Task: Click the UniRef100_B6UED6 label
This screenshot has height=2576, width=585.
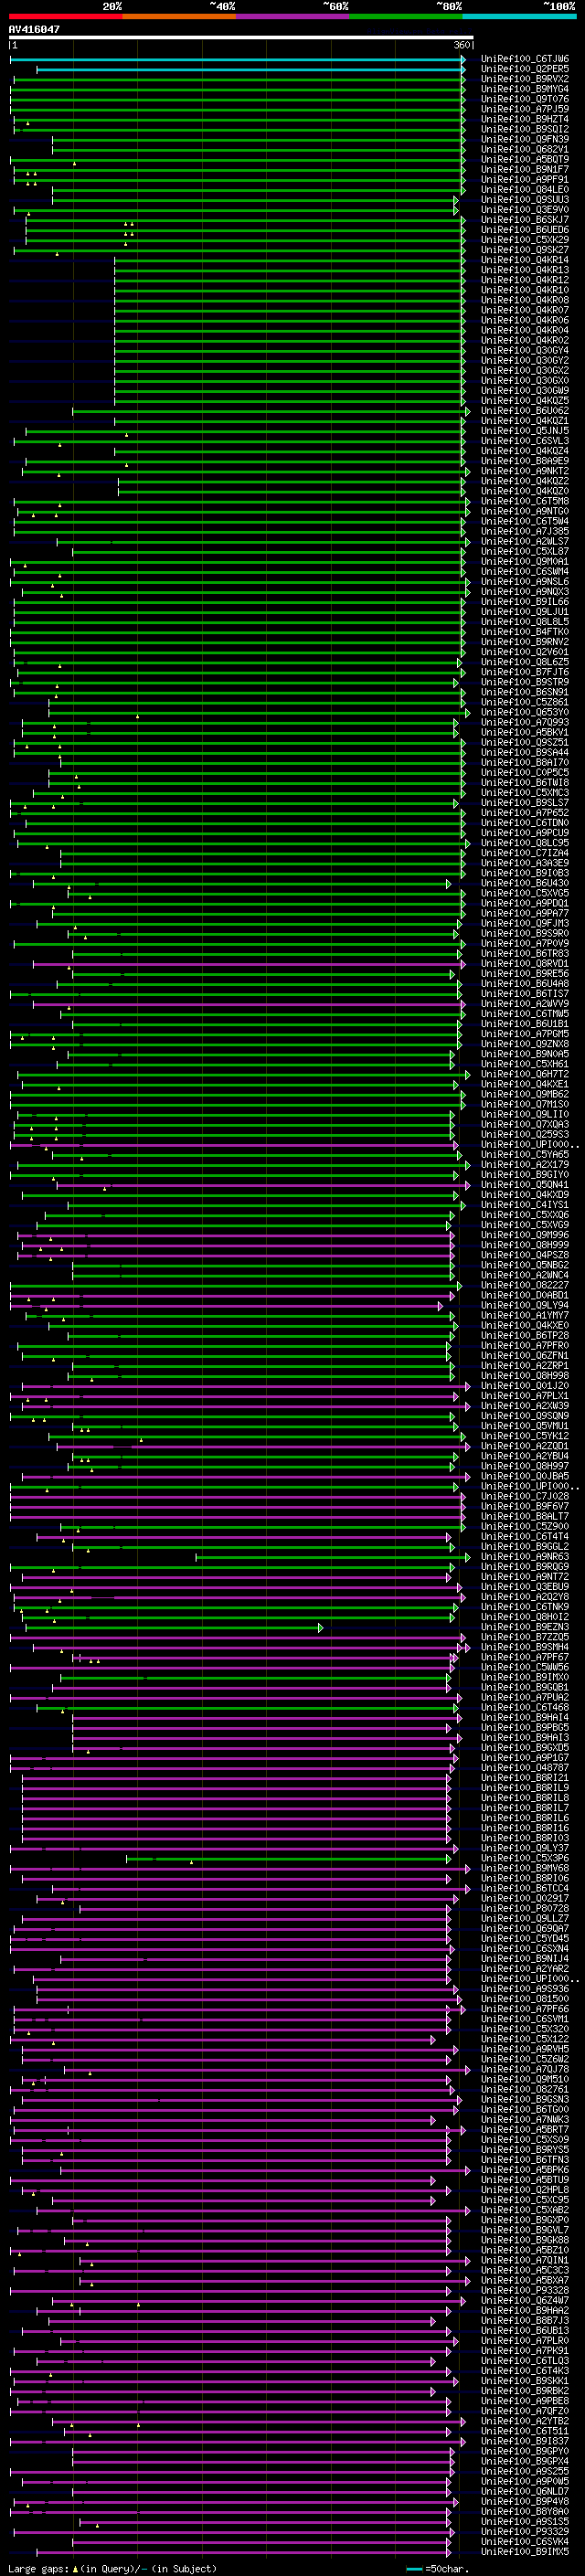Action: tap(525, 230)
